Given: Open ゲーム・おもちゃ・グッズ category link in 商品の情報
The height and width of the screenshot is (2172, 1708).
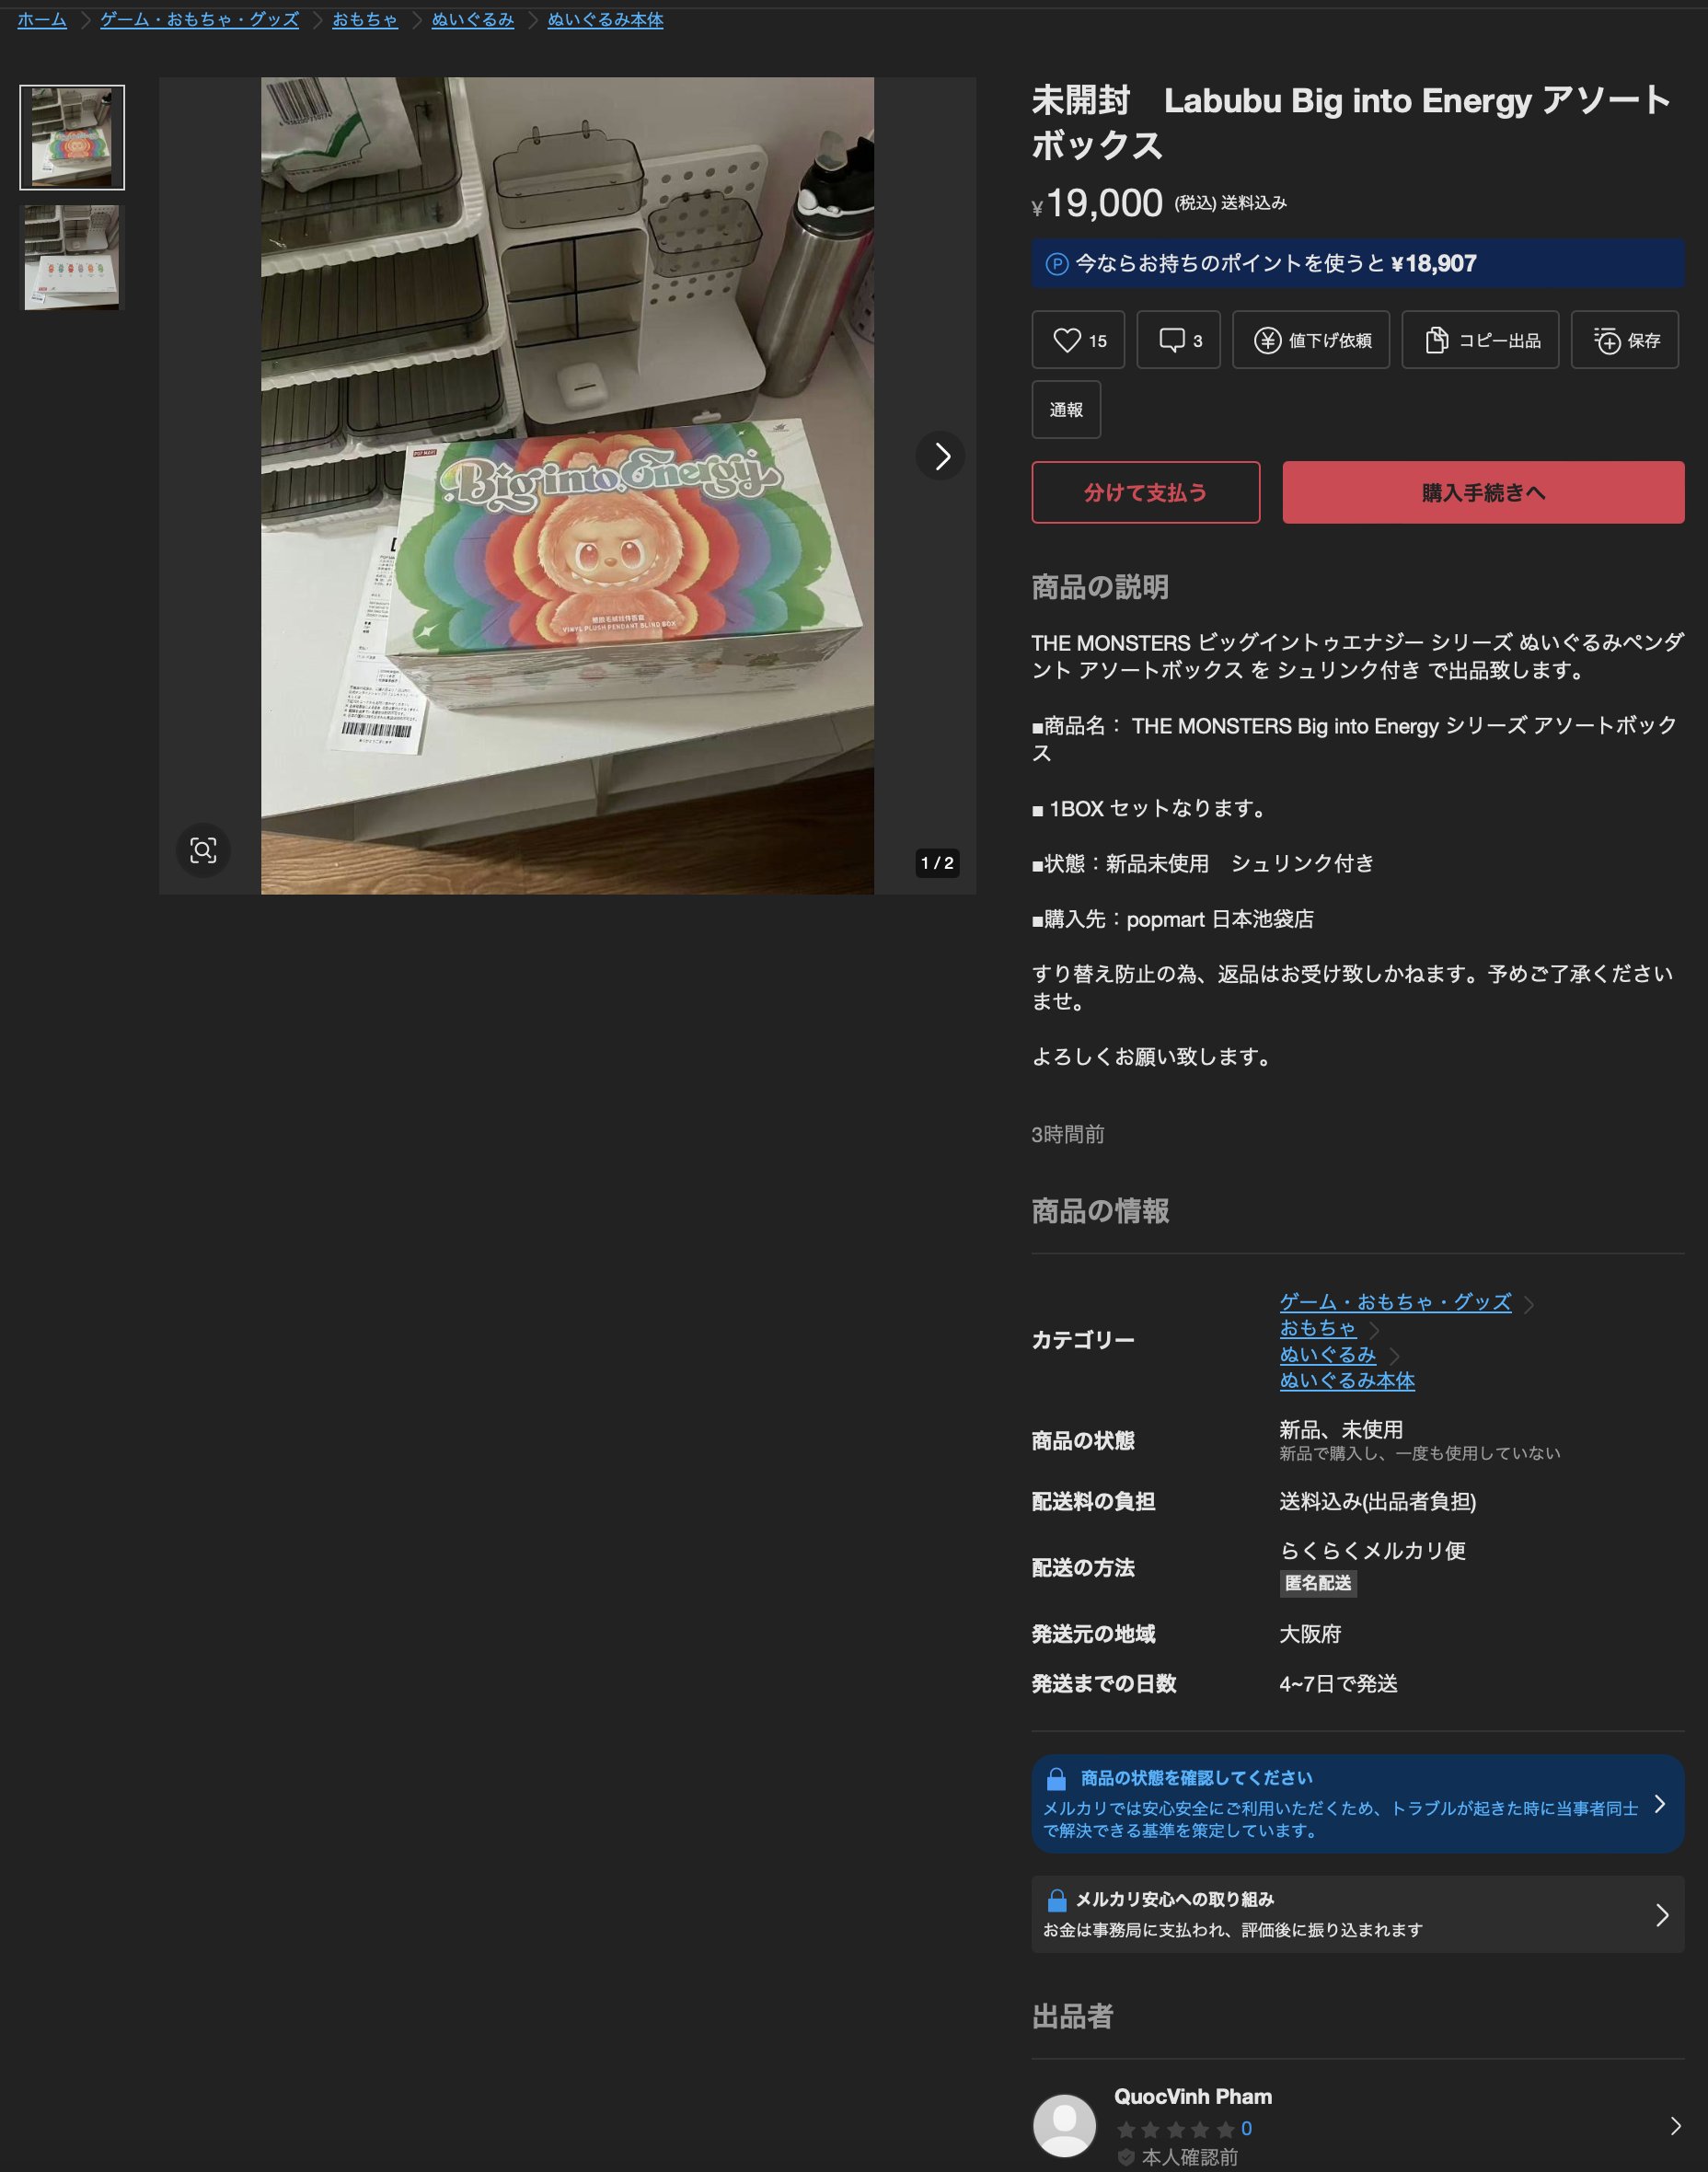Looking at the screenshot, I should (1395, 1302).
